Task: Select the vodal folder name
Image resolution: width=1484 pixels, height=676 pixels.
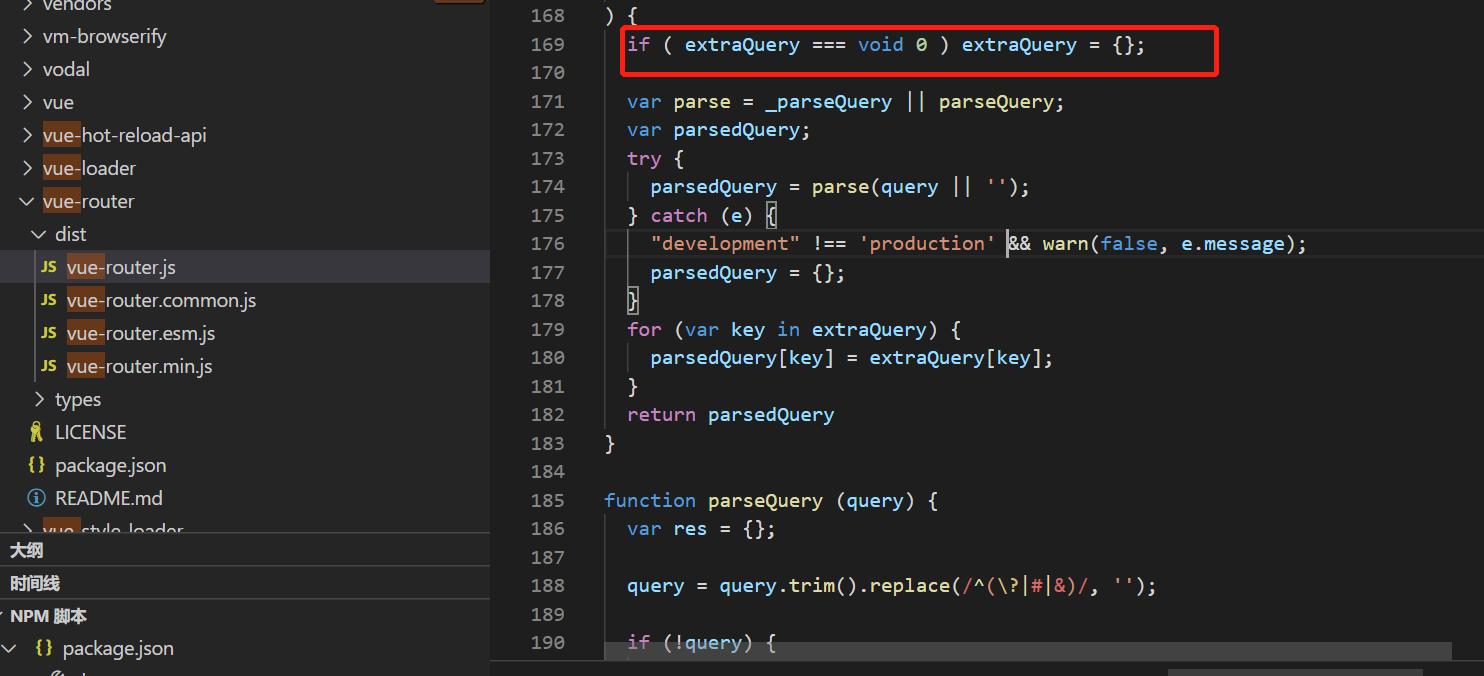Action: coord(66,70)
